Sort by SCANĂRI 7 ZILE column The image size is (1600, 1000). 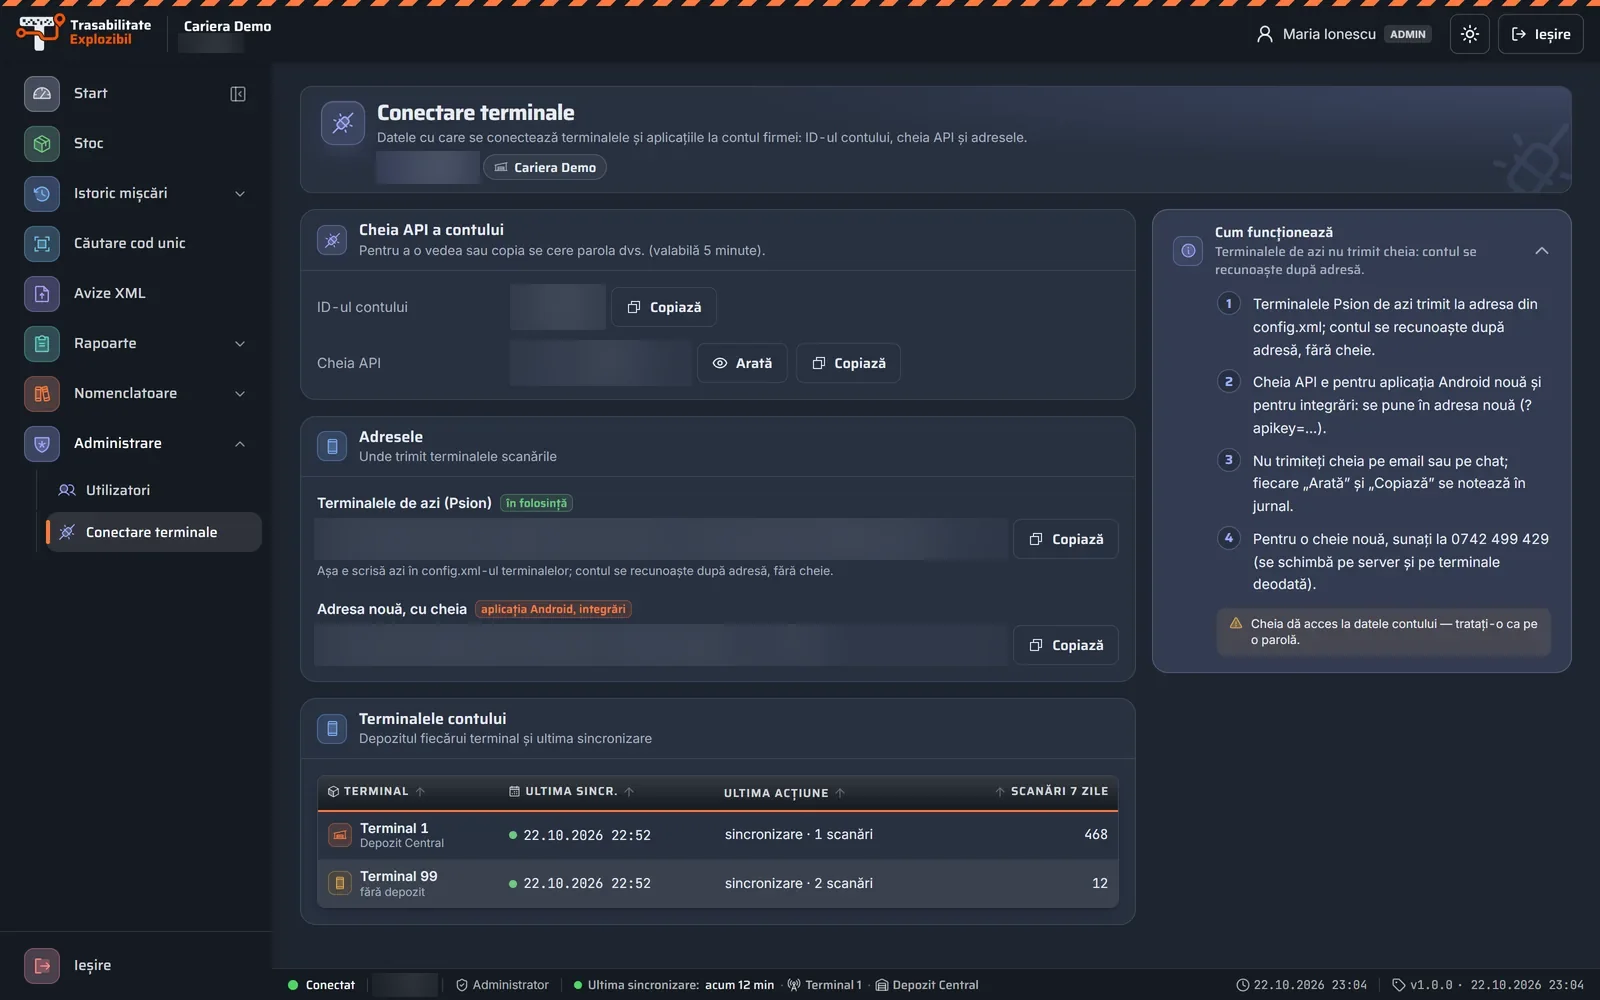[x=1051, y=791]
